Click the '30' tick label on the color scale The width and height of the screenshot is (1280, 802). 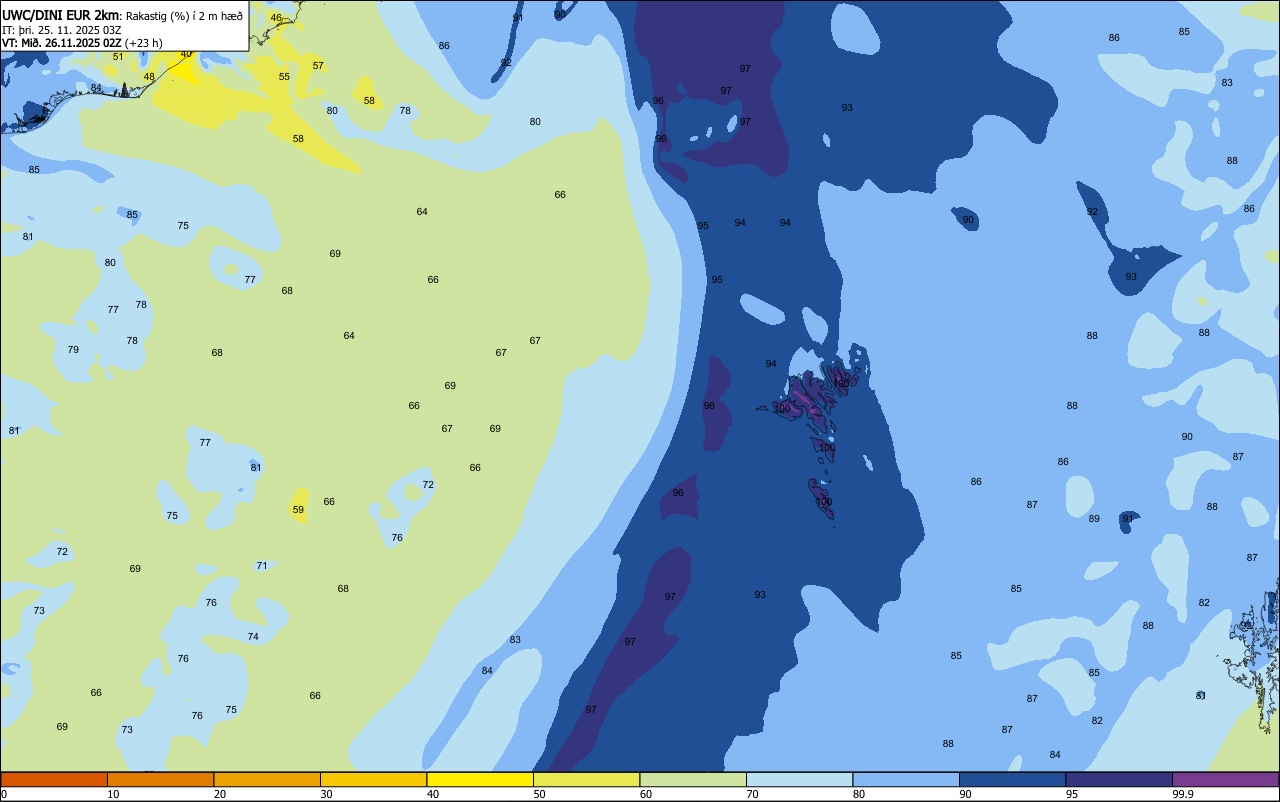pos(326,794)
